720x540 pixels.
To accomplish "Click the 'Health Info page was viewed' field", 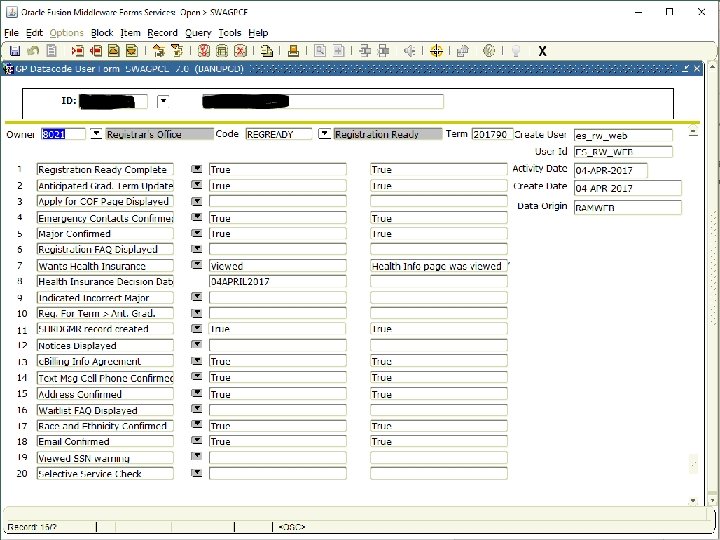I will tap(439, 265).
